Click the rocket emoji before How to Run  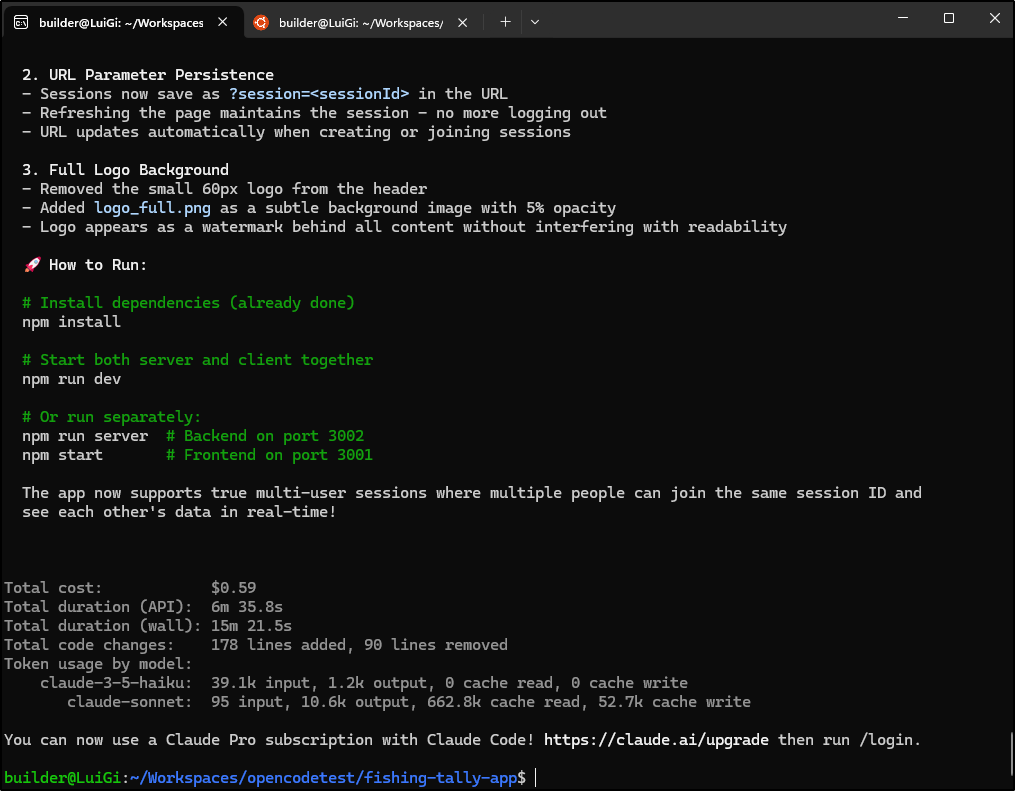32,265
